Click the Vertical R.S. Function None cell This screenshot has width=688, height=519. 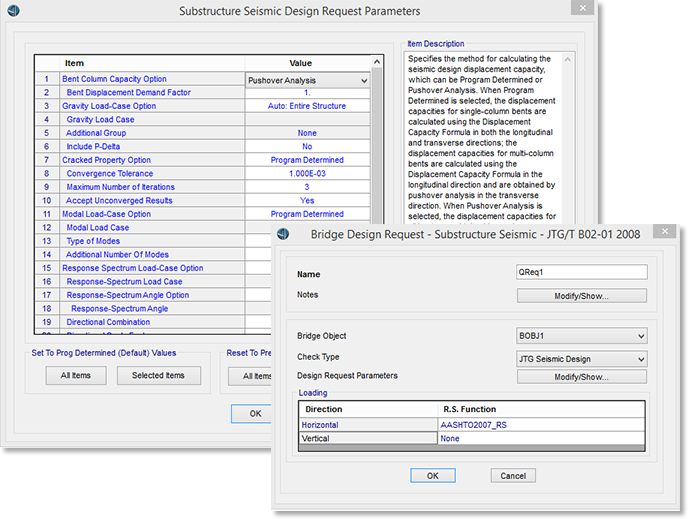coord(450,439)
